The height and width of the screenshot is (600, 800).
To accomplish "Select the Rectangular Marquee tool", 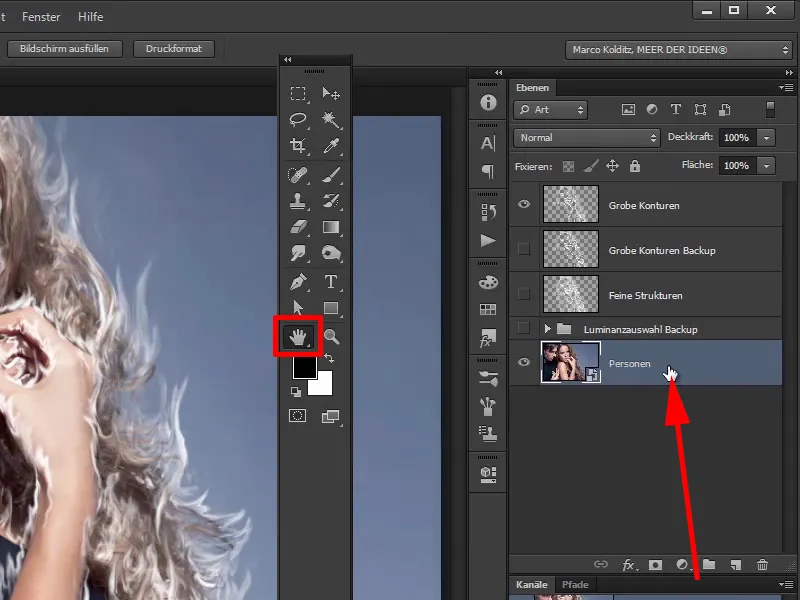I will pos(298,94).
